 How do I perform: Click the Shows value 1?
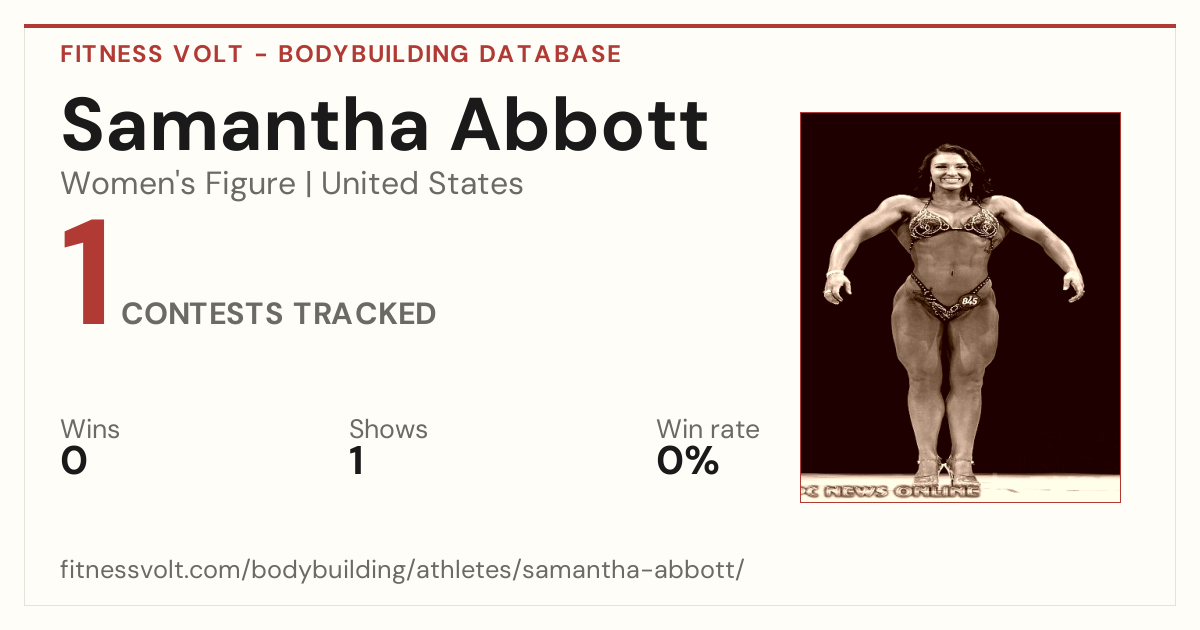pos(356,461)
